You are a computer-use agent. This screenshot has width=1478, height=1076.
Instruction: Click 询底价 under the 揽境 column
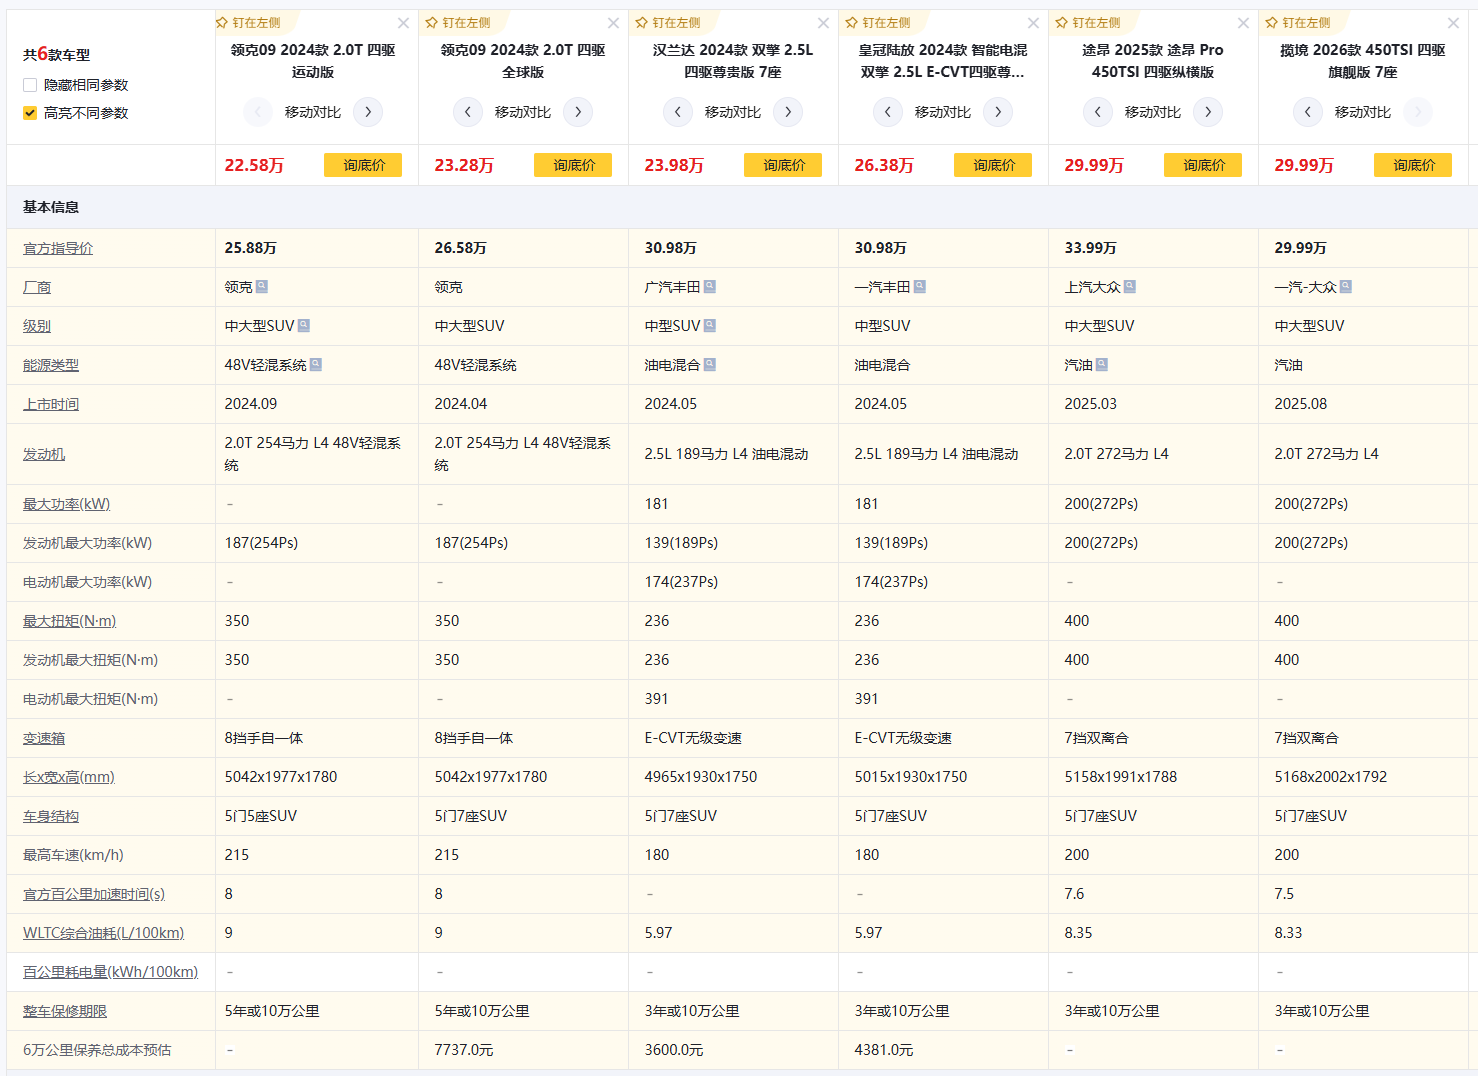coord(1413,165)
